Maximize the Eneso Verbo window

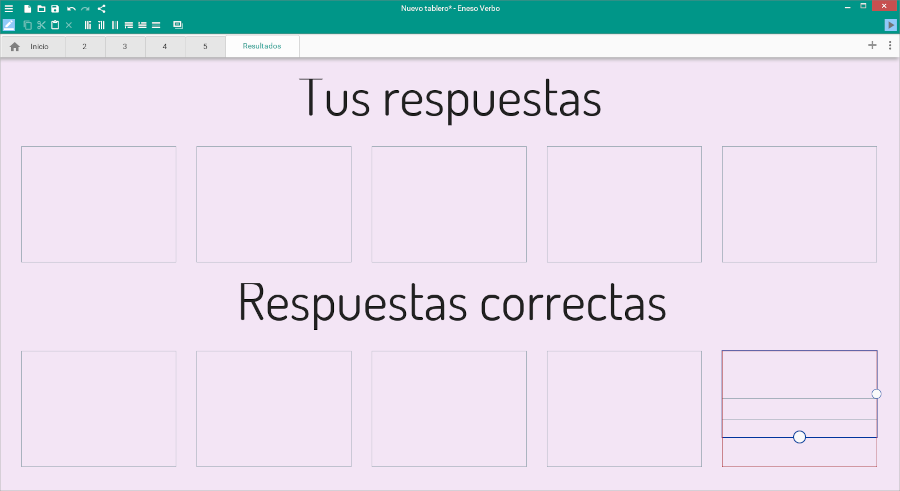point(863,6)
